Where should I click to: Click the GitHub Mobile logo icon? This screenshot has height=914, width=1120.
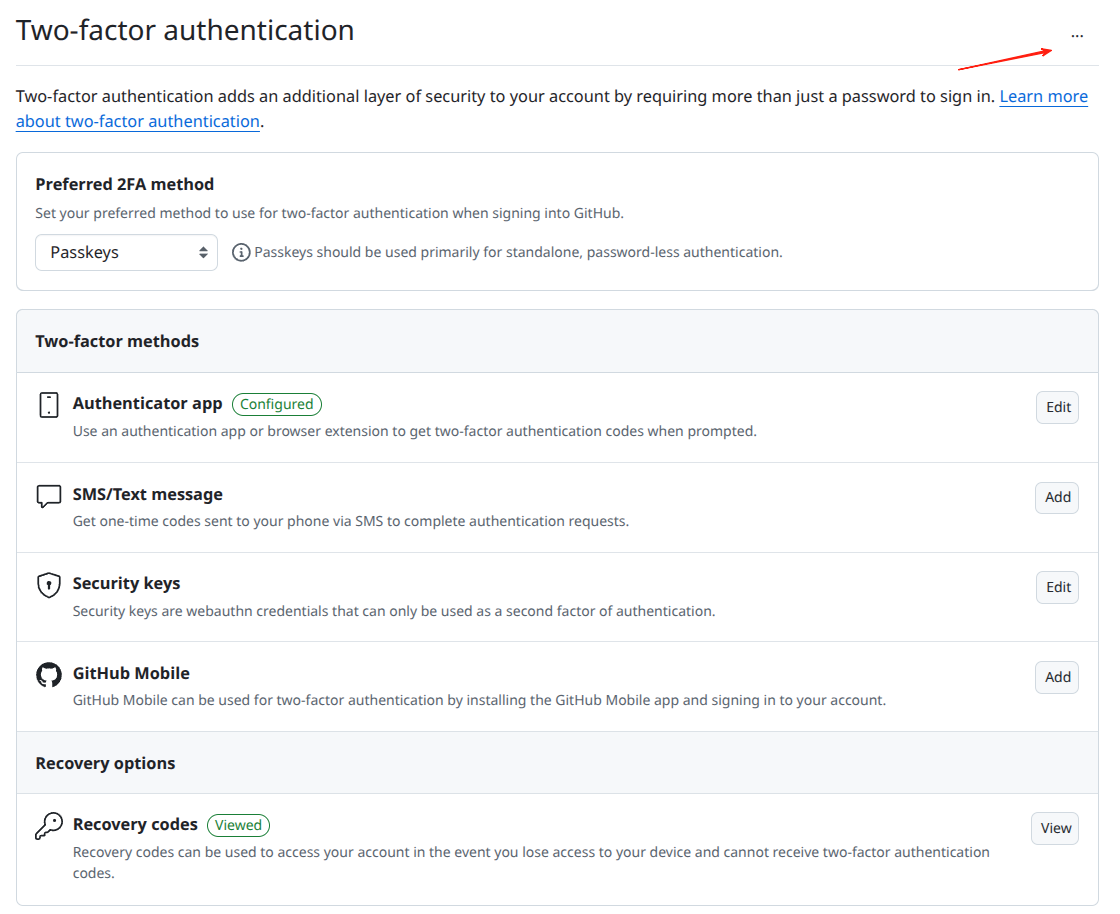[x=49, y=674]
